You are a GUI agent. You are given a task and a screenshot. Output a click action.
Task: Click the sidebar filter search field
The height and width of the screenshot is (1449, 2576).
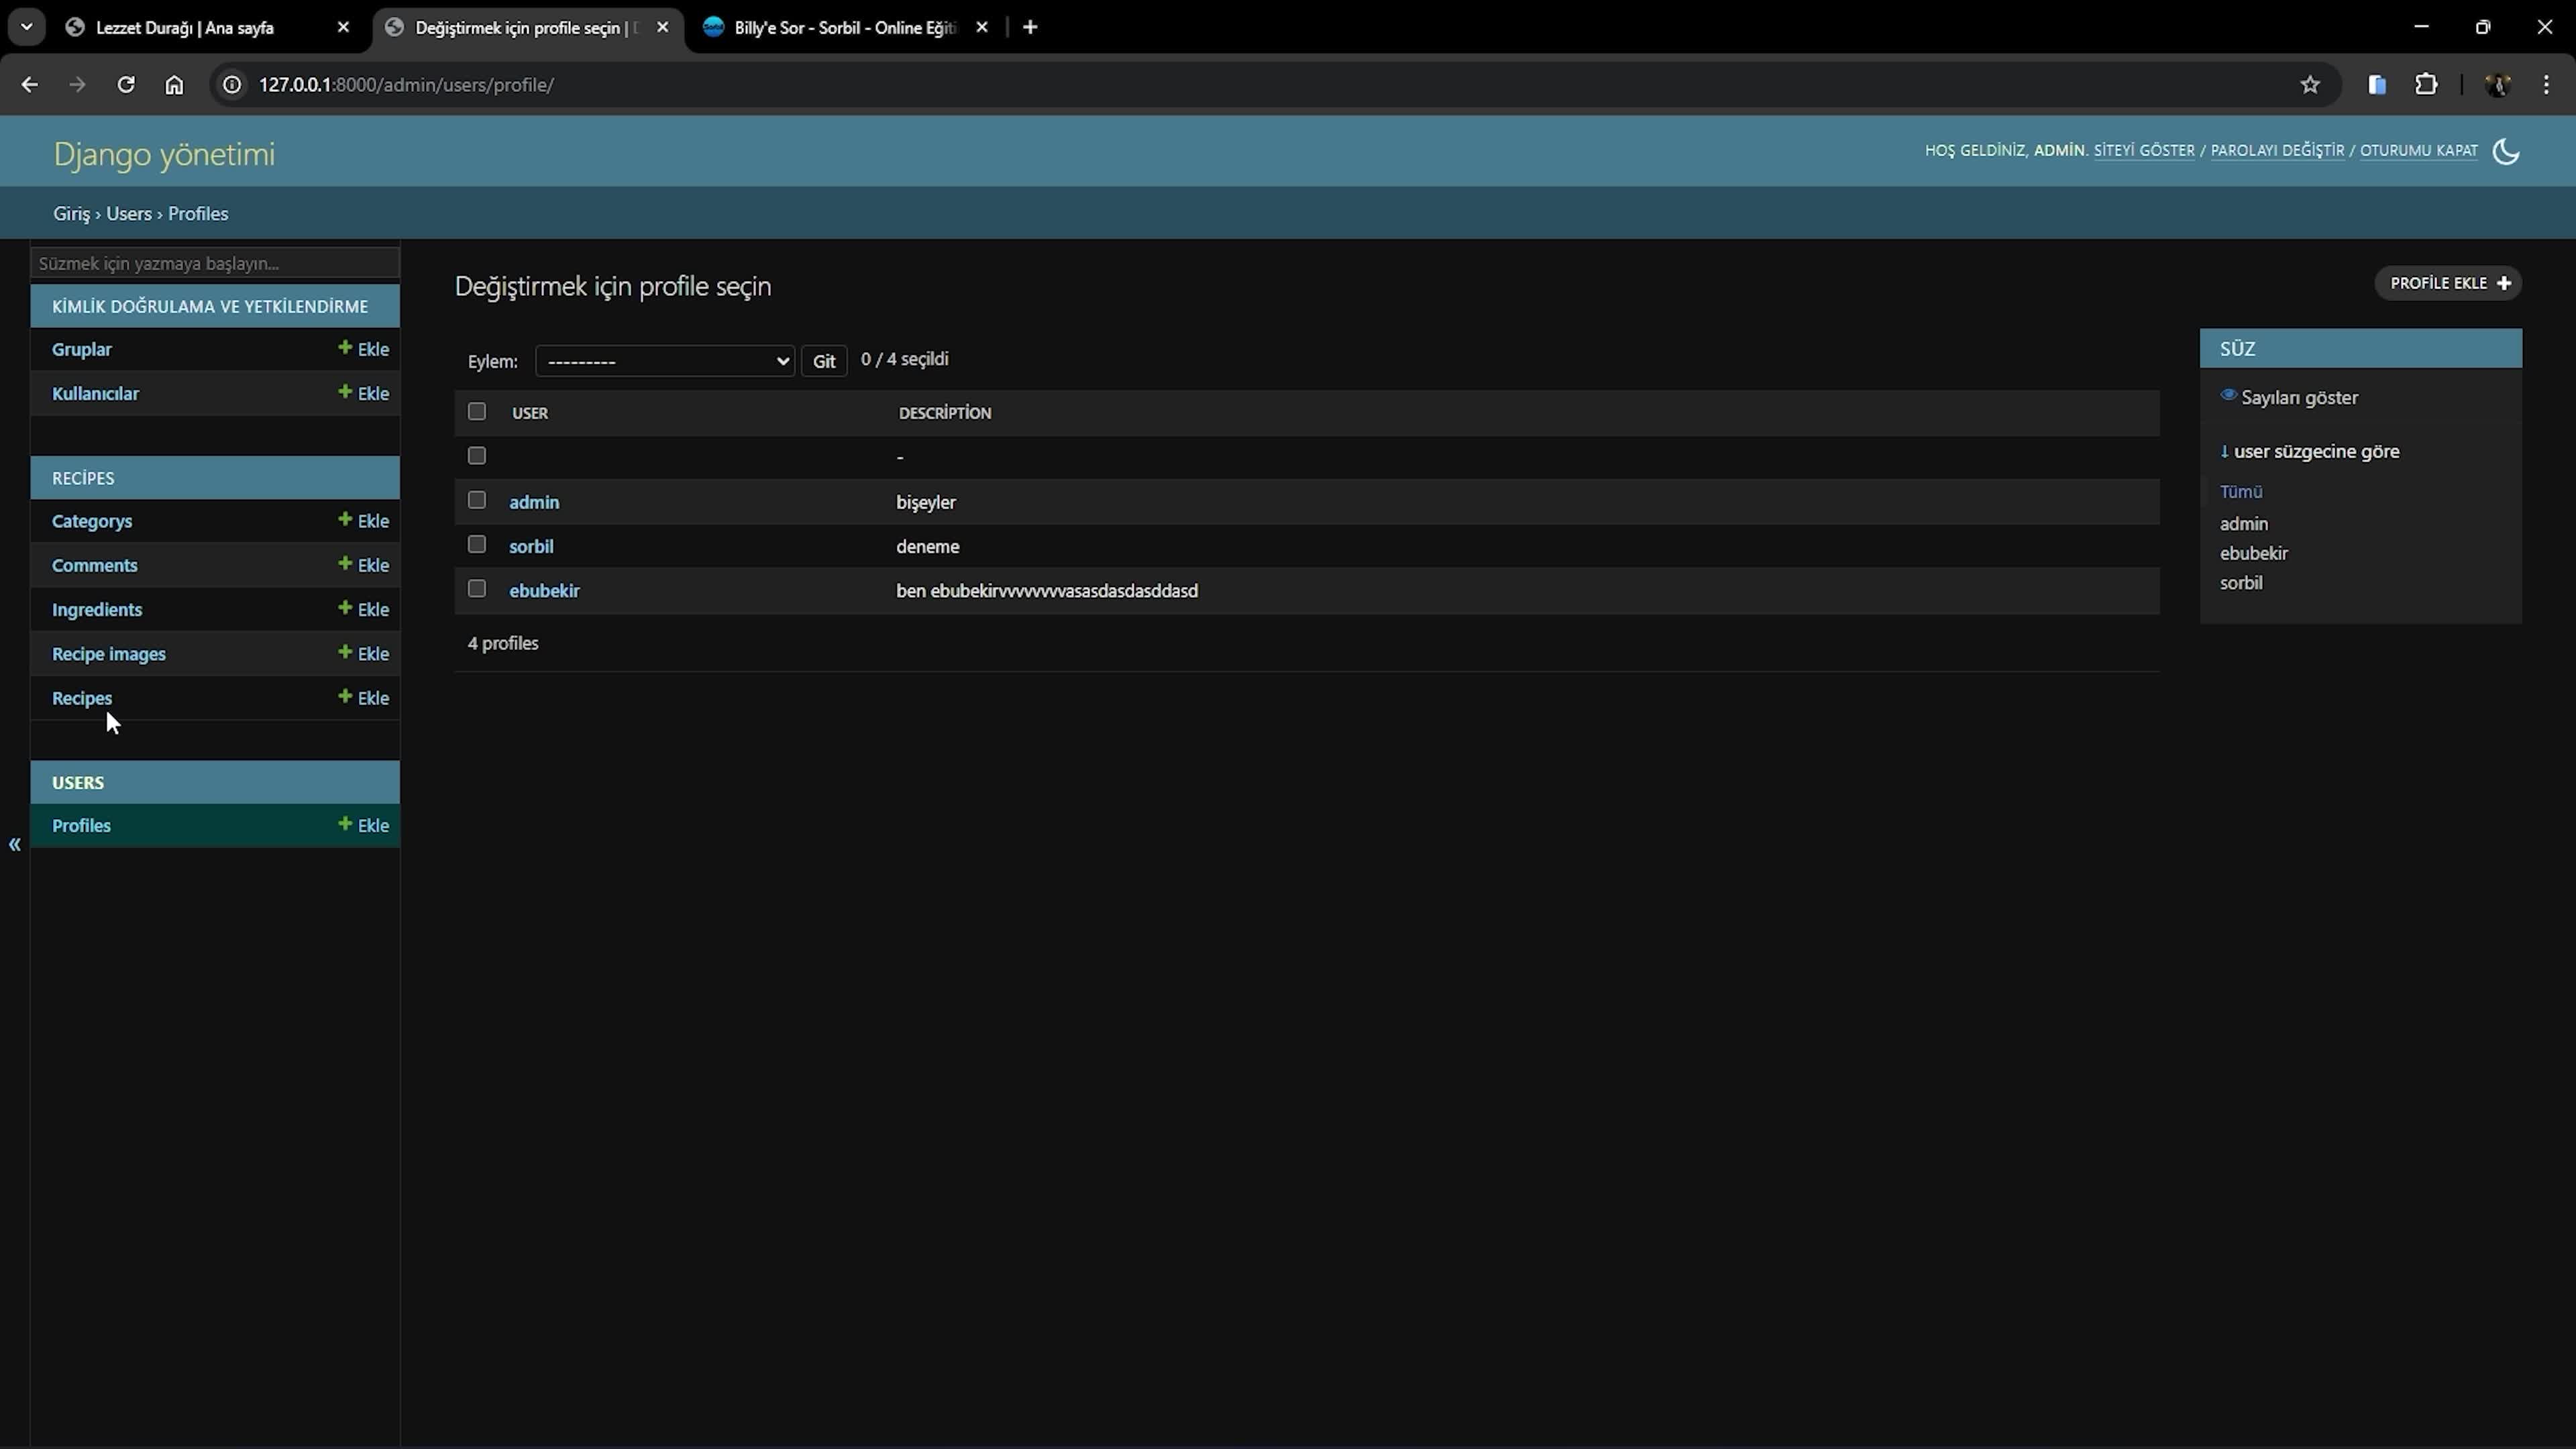(215, 263)
